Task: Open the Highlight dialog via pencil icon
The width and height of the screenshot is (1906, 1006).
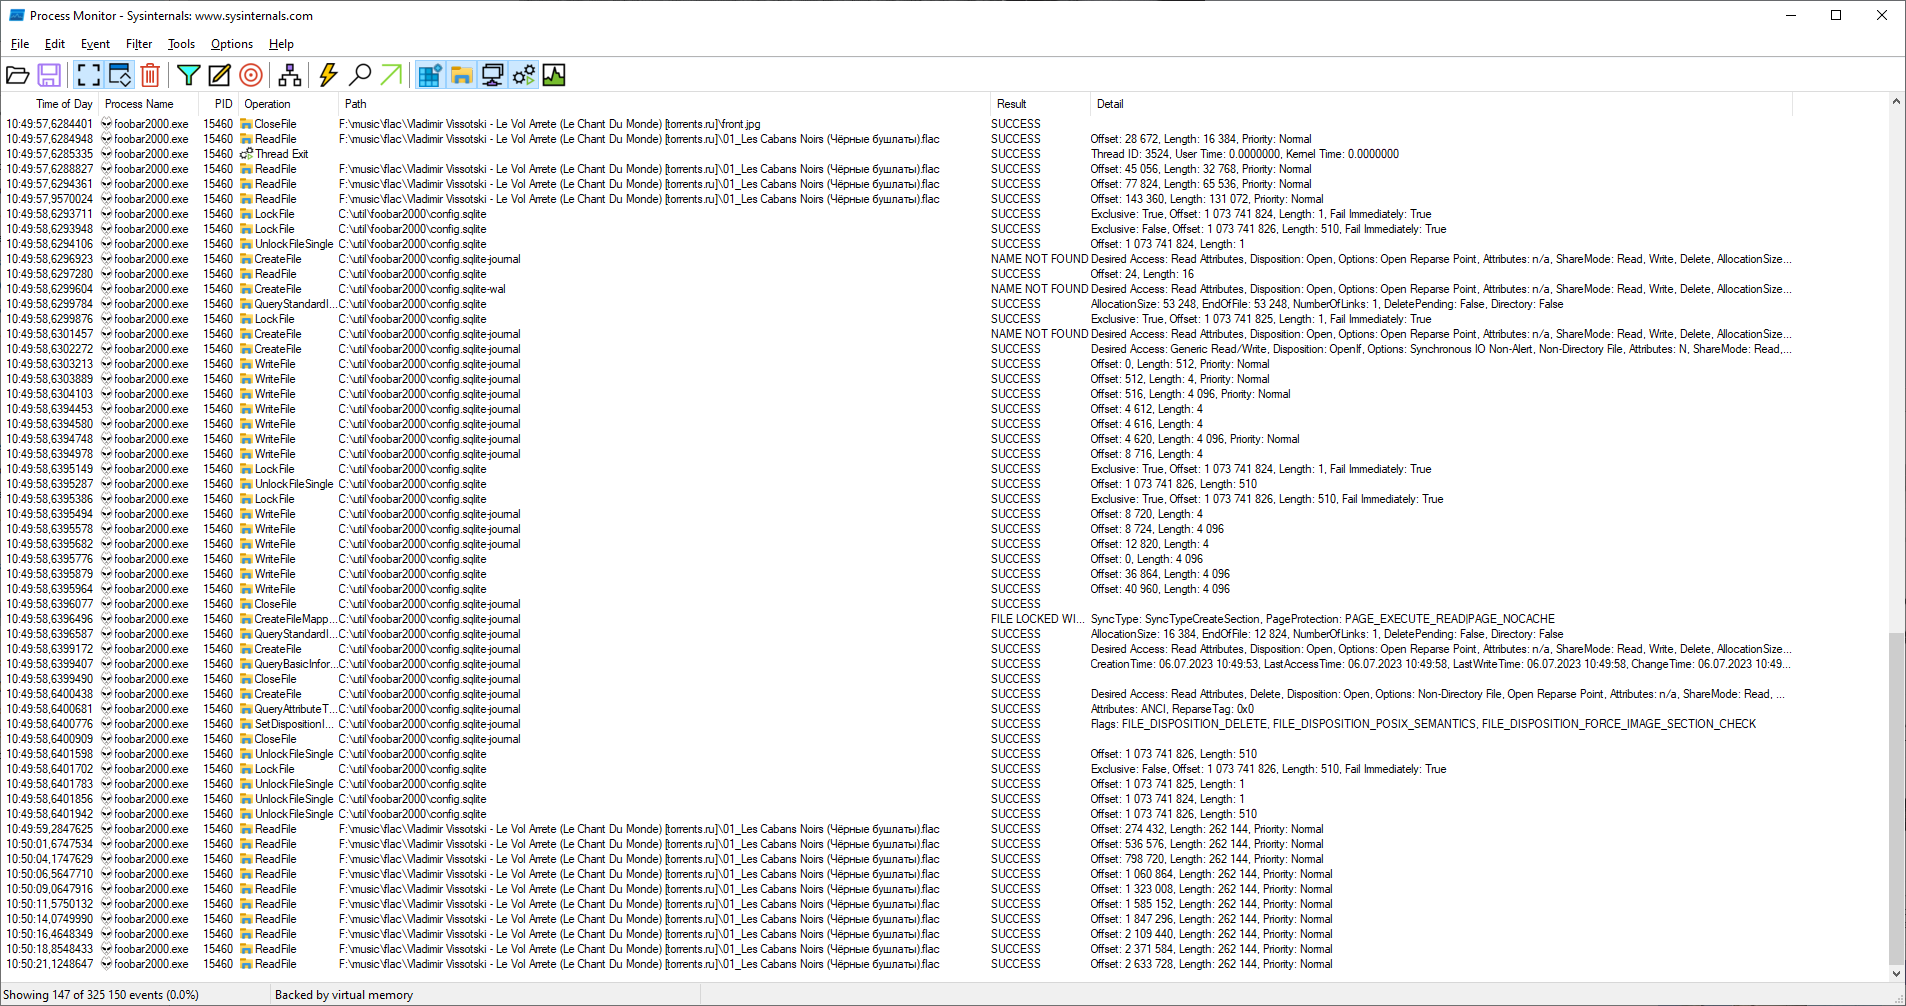Action: pyautogui.click(x=219, y=75)
